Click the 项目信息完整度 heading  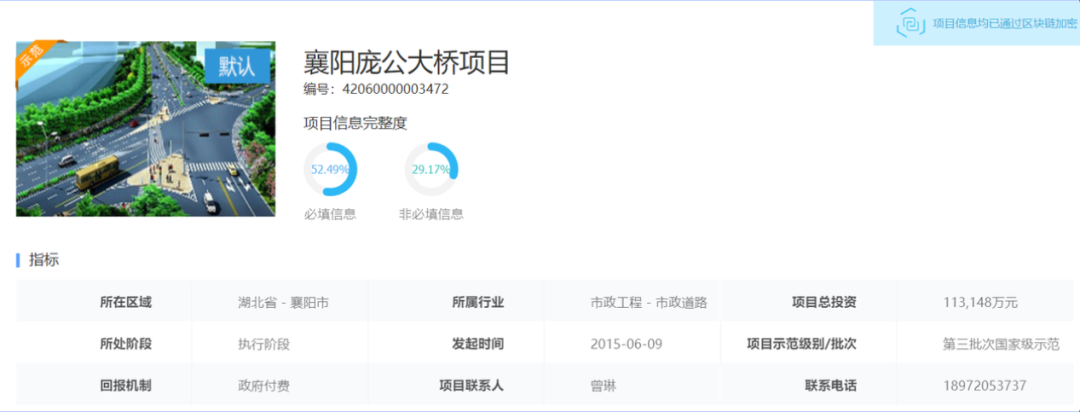point(355,123)
